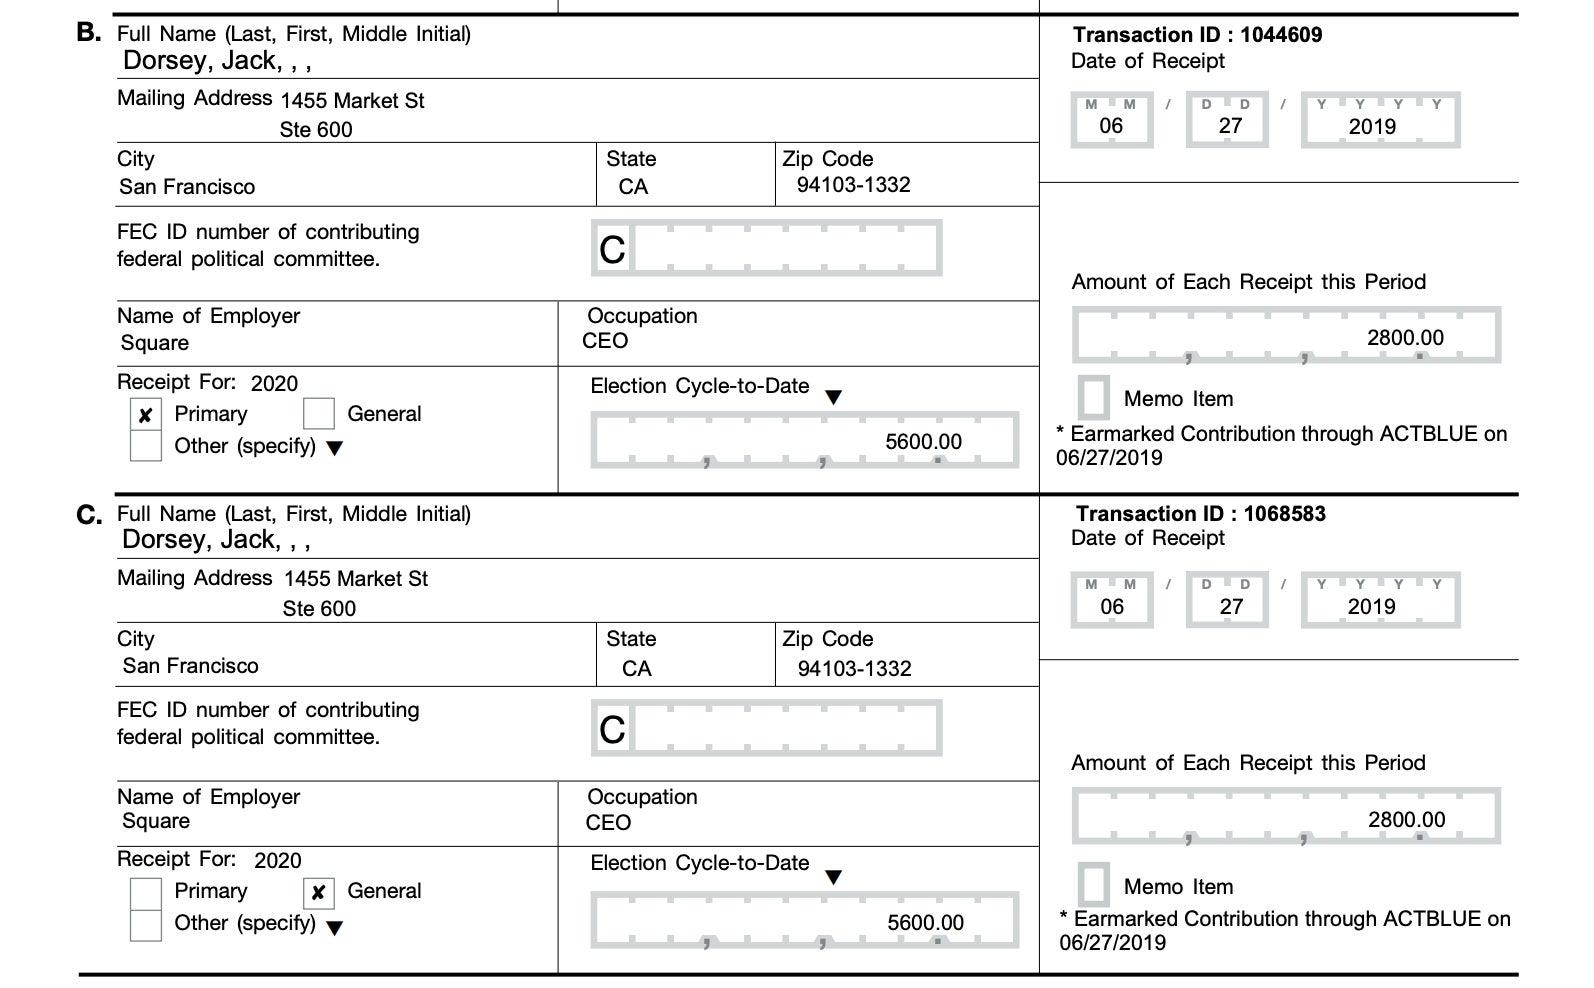
Task: Expand Other (specify) arrow in section B
Action: [335, 448]
